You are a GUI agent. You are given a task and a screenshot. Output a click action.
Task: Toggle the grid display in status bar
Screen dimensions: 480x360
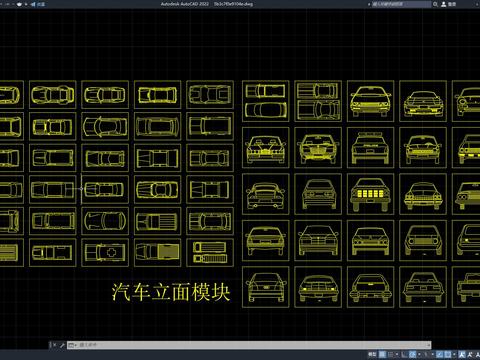point(382,354)
